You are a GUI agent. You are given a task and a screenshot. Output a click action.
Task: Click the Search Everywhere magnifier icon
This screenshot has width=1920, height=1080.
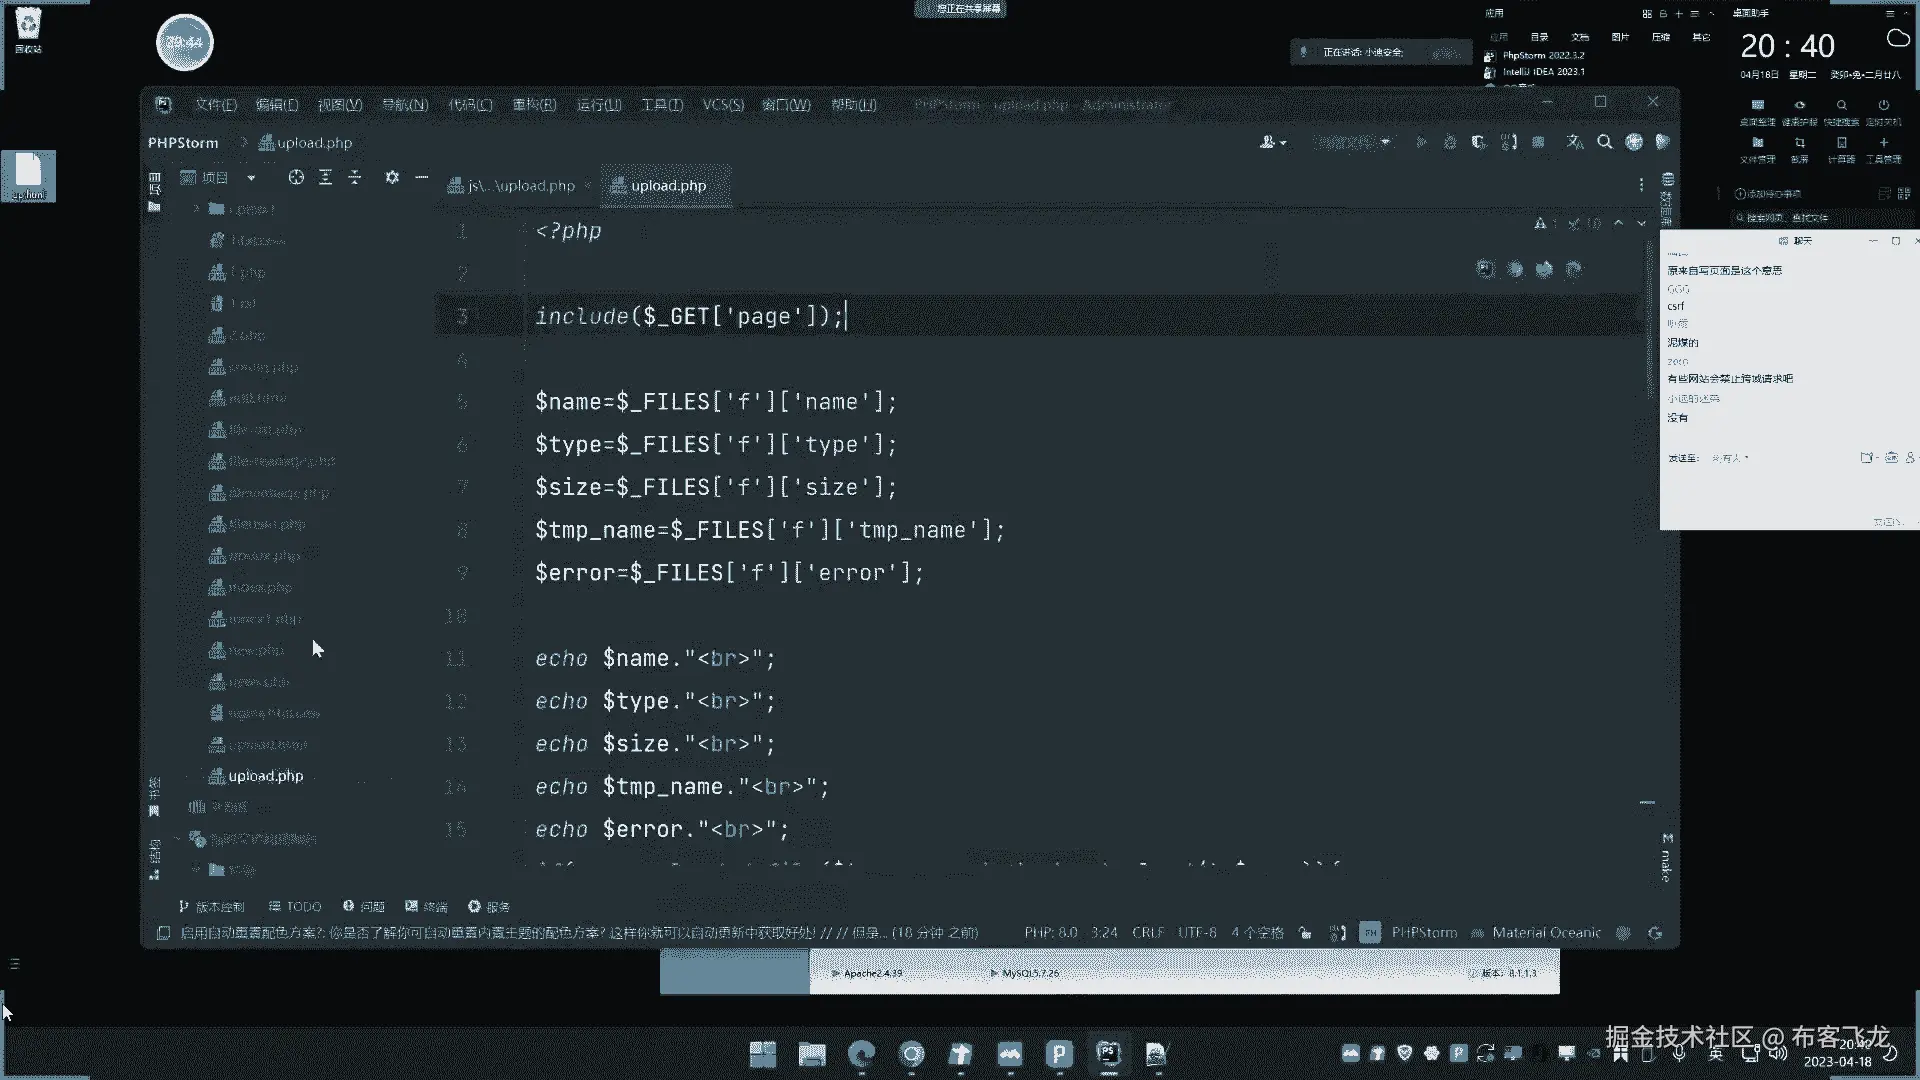click(x=1604, y=142)
